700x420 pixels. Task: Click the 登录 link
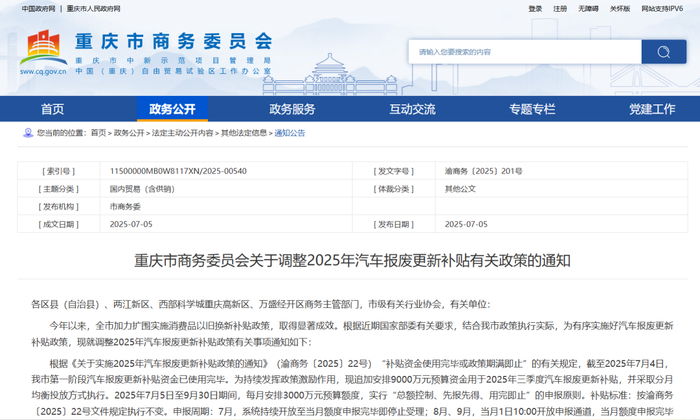(x=535, y=8)
